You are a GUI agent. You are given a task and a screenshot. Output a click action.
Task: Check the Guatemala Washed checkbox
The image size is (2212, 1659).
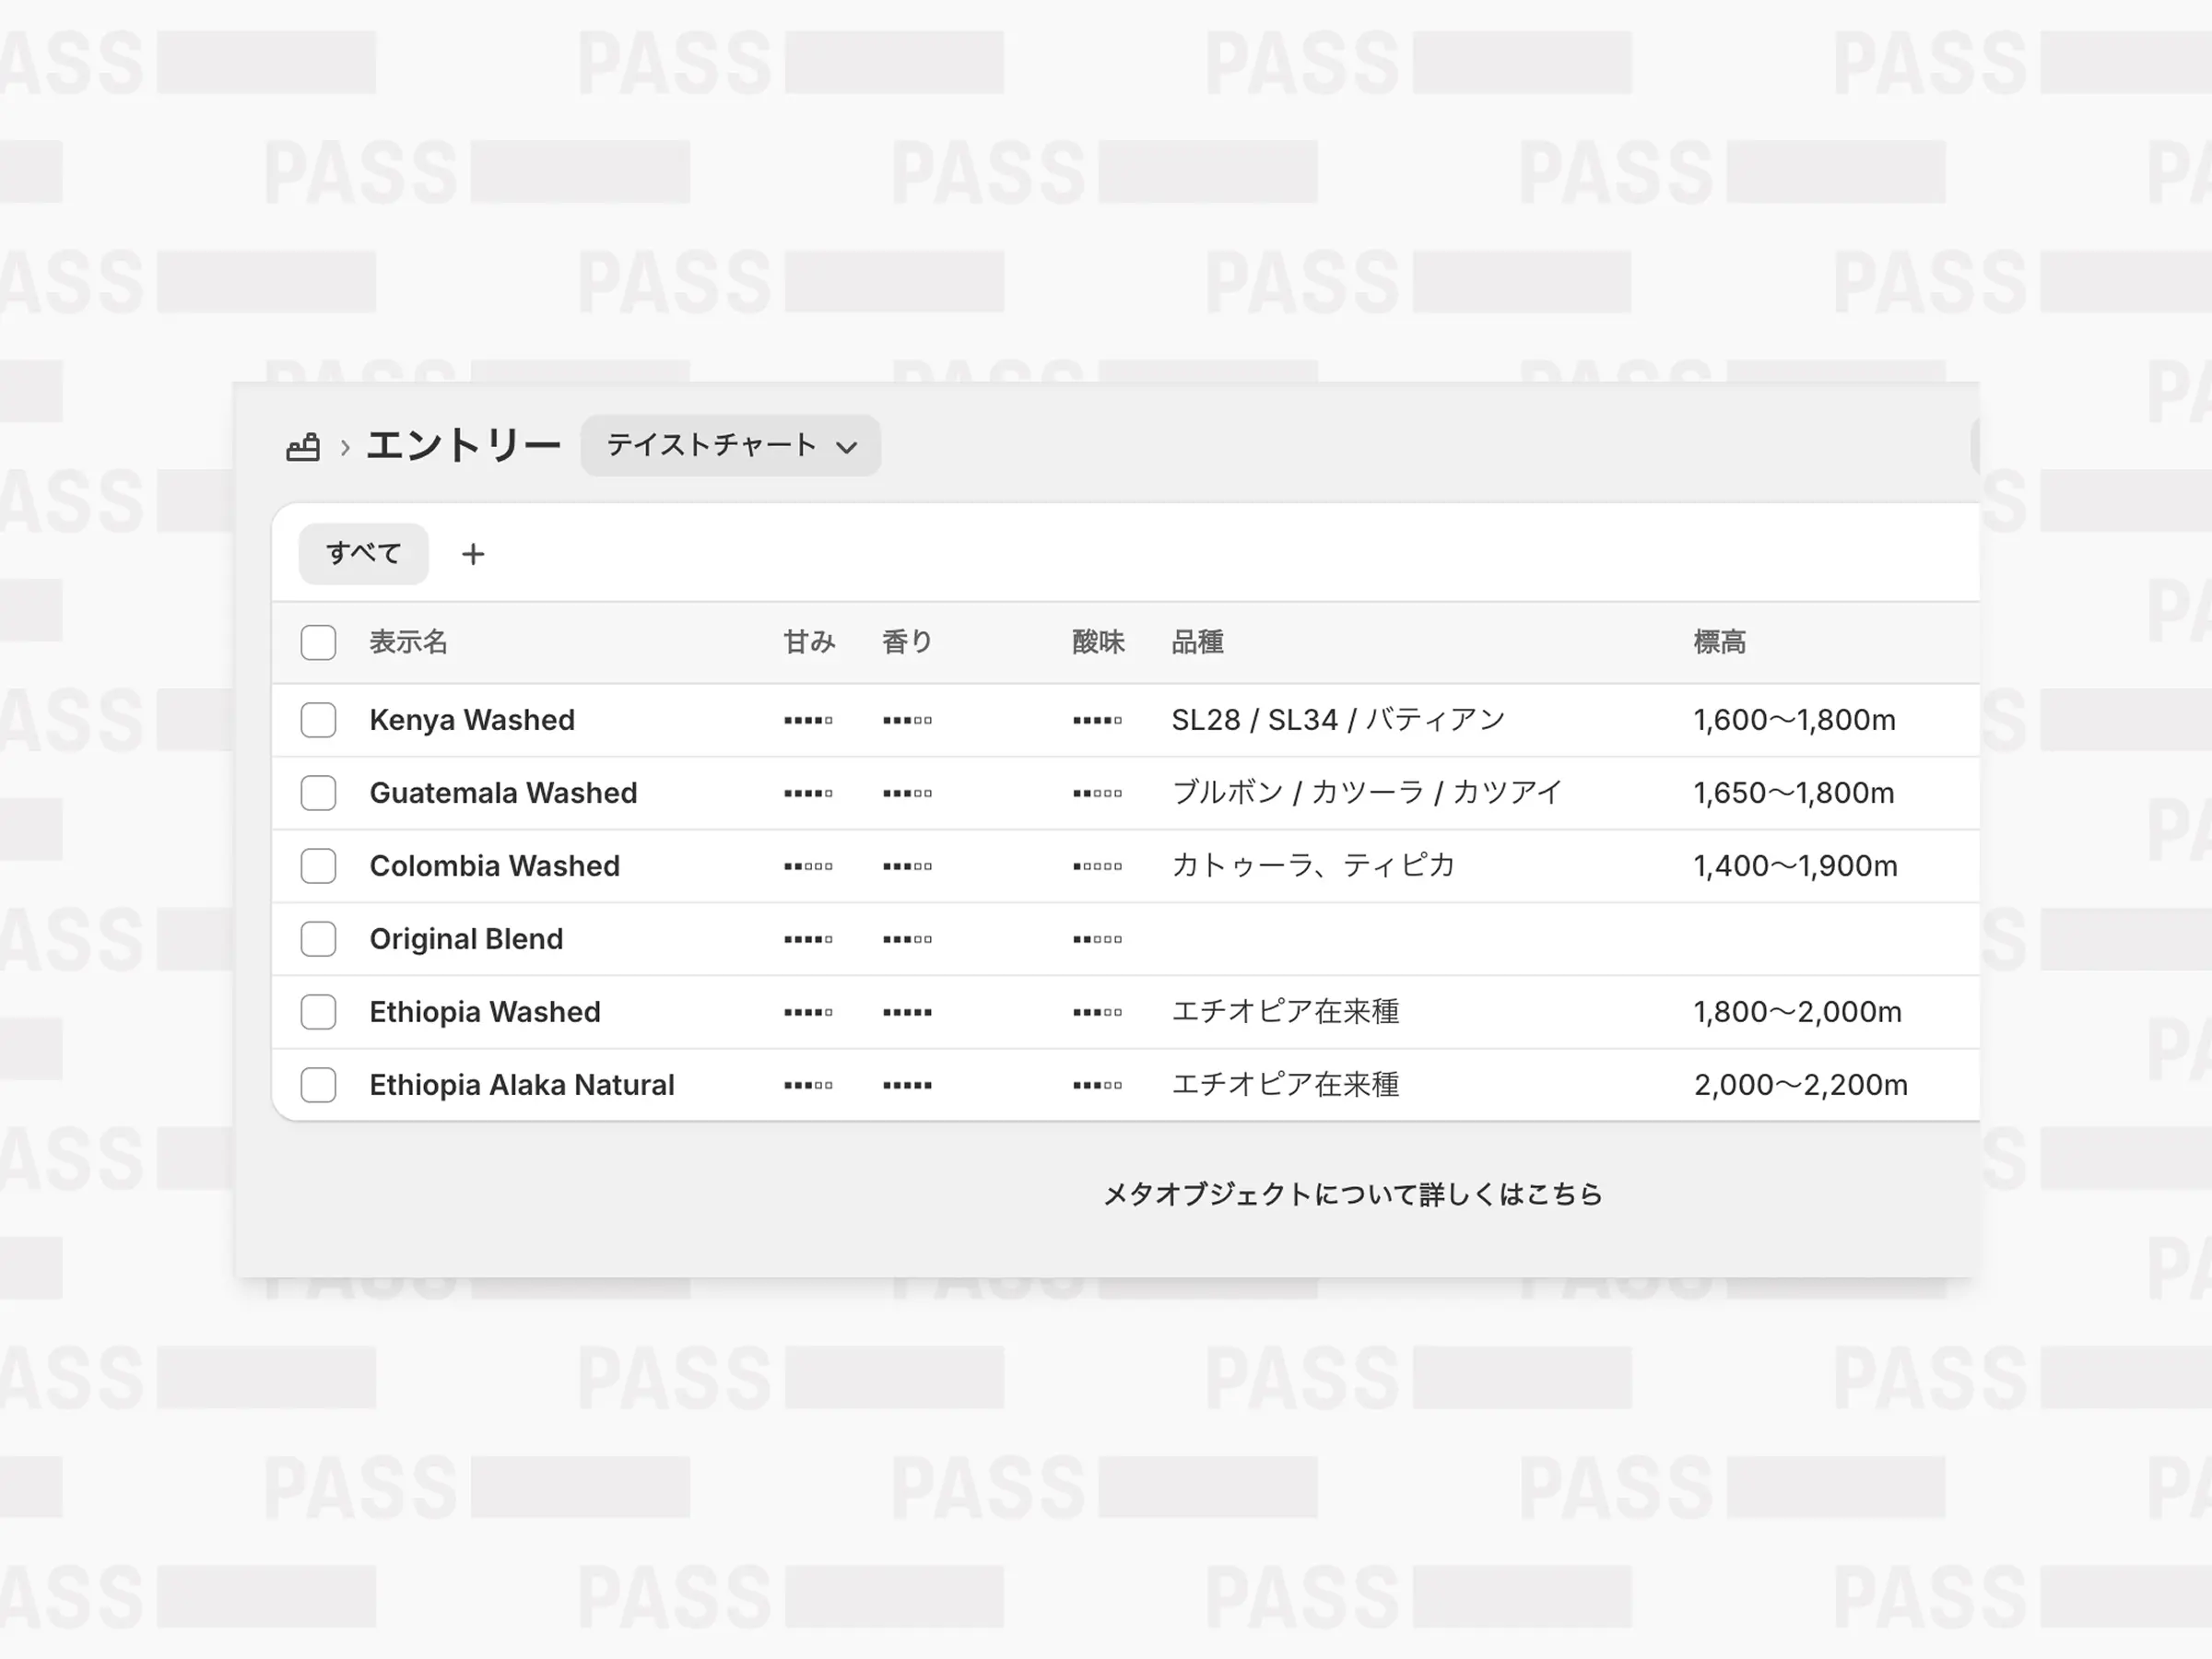point(318,792)
